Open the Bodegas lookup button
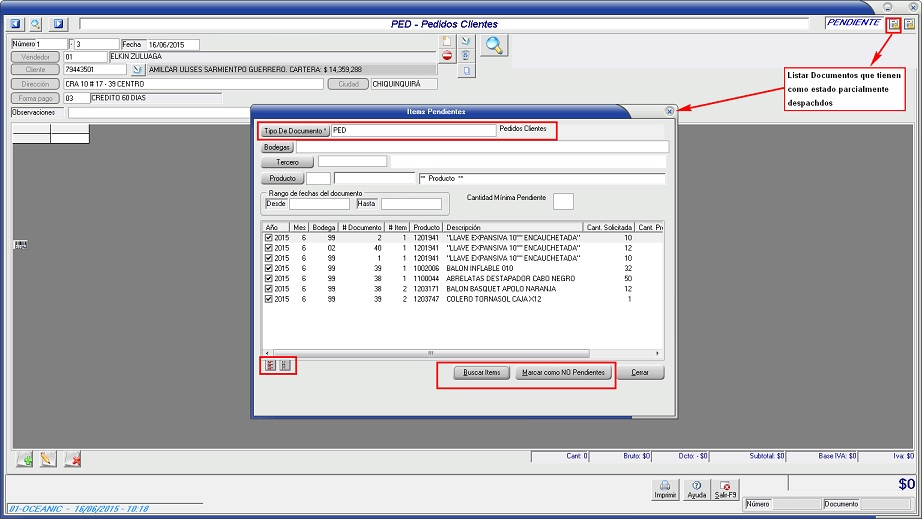 [277, 147]
